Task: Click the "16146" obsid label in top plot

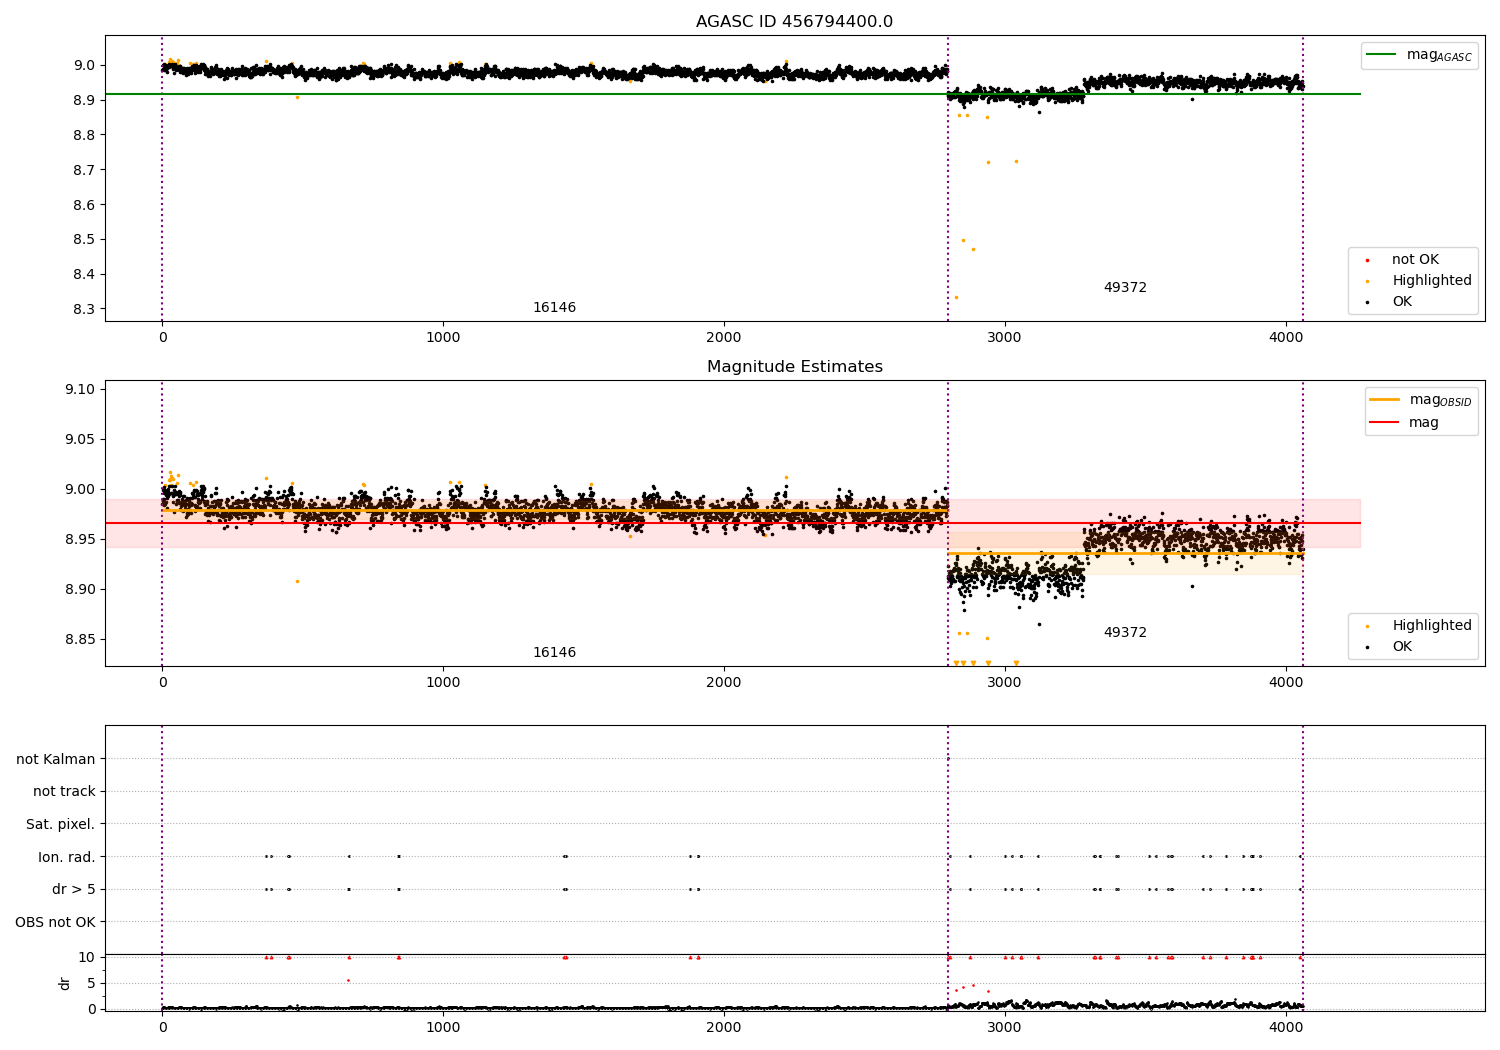Action: [x=554, y=308]
